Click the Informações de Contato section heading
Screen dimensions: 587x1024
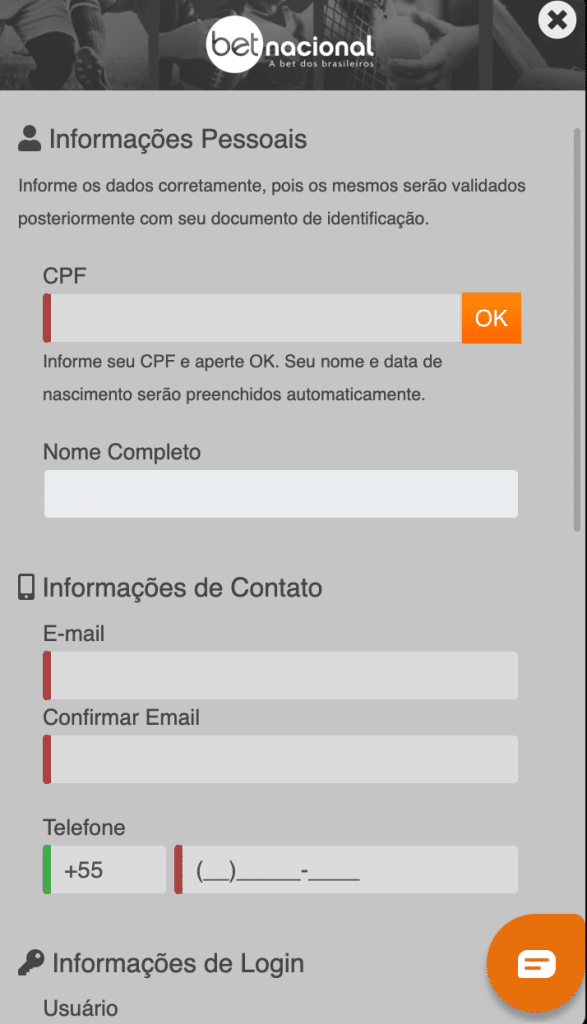(x=182, y=588)
